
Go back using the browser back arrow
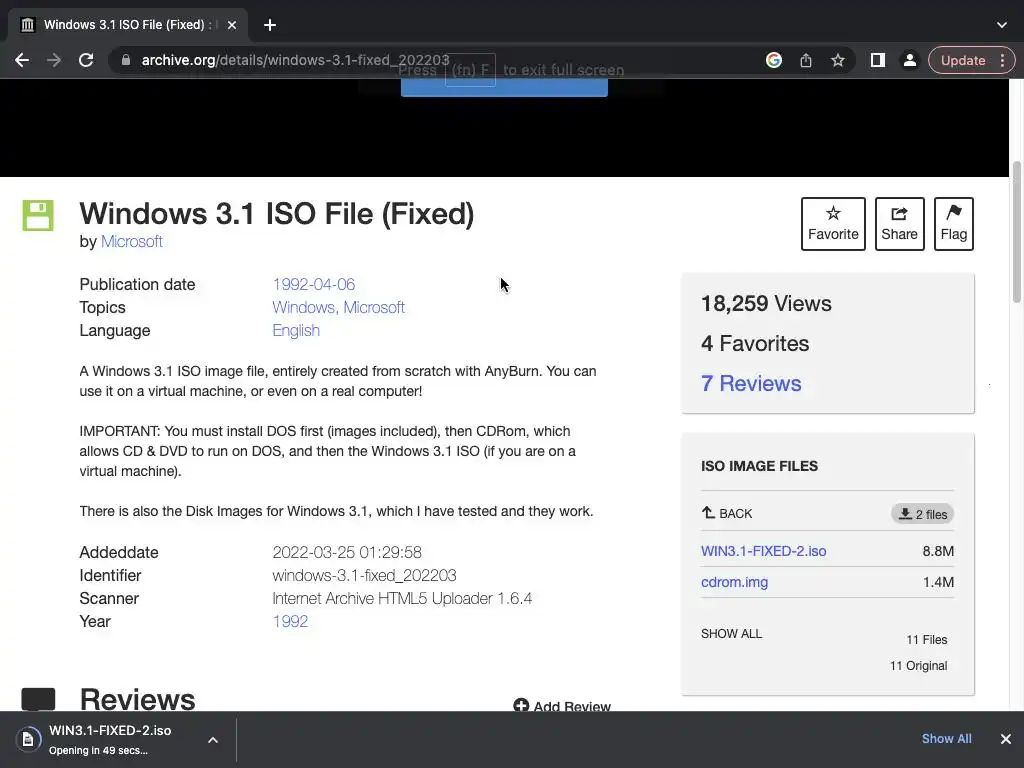coord(22,60)
